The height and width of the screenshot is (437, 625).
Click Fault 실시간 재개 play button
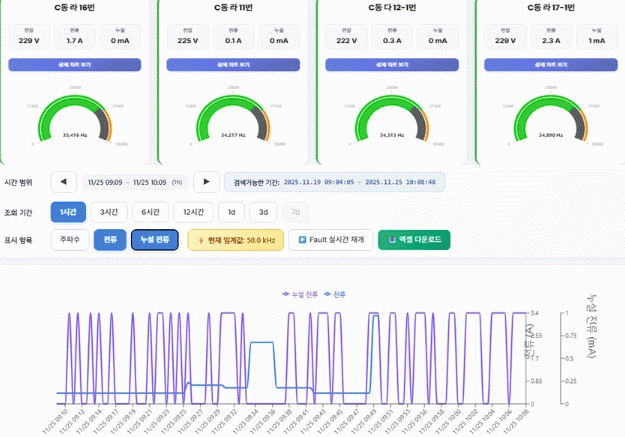click(330, 240)
